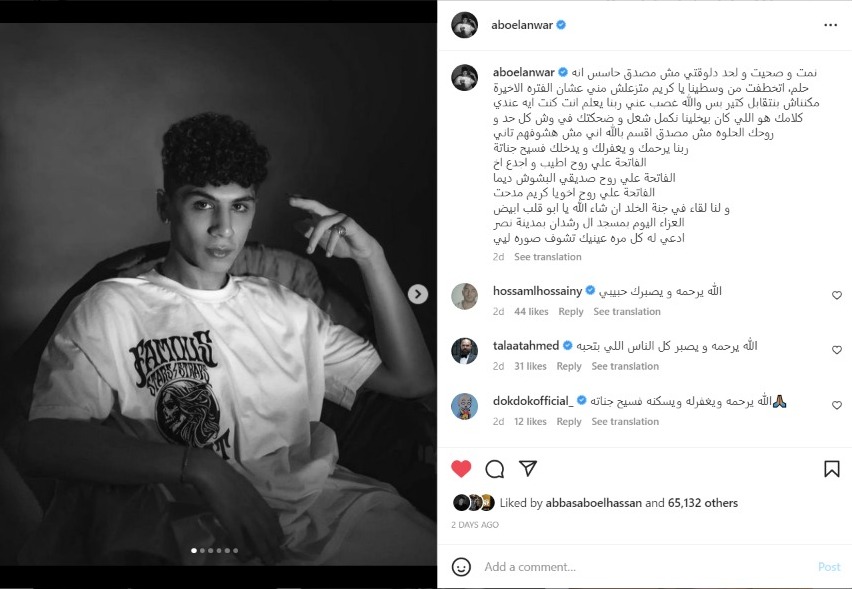Unlike the post with the red heart
852x589 pixels.
pos(461,468)
